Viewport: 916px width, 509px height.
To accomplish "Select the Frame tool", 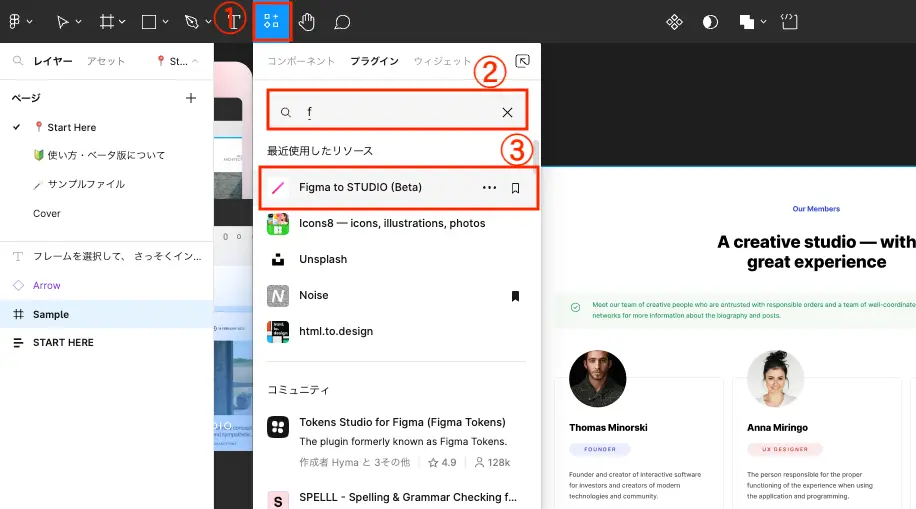I will (106, 22).
